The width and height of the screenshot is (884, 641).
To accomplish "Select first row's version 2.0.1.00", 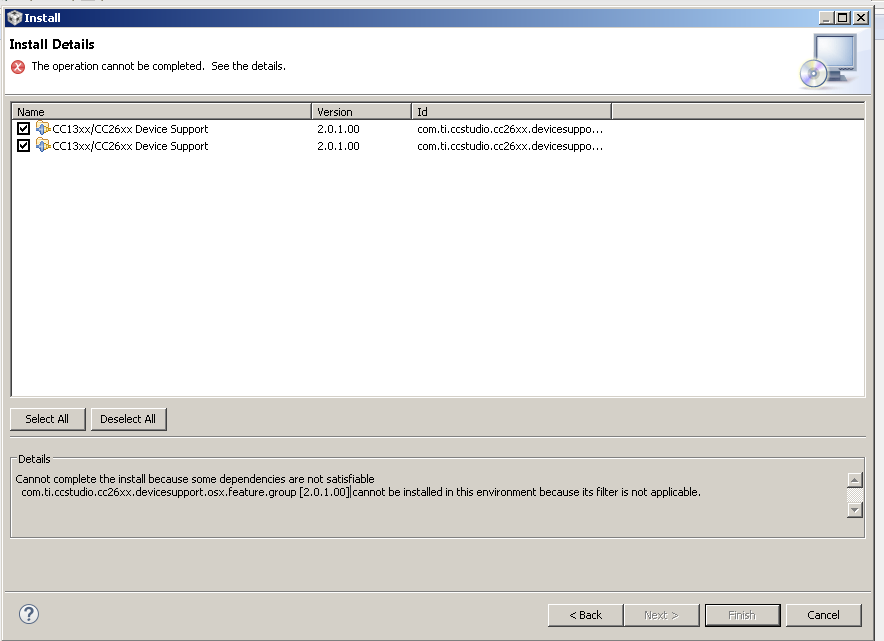I will [x=338, y=129].
